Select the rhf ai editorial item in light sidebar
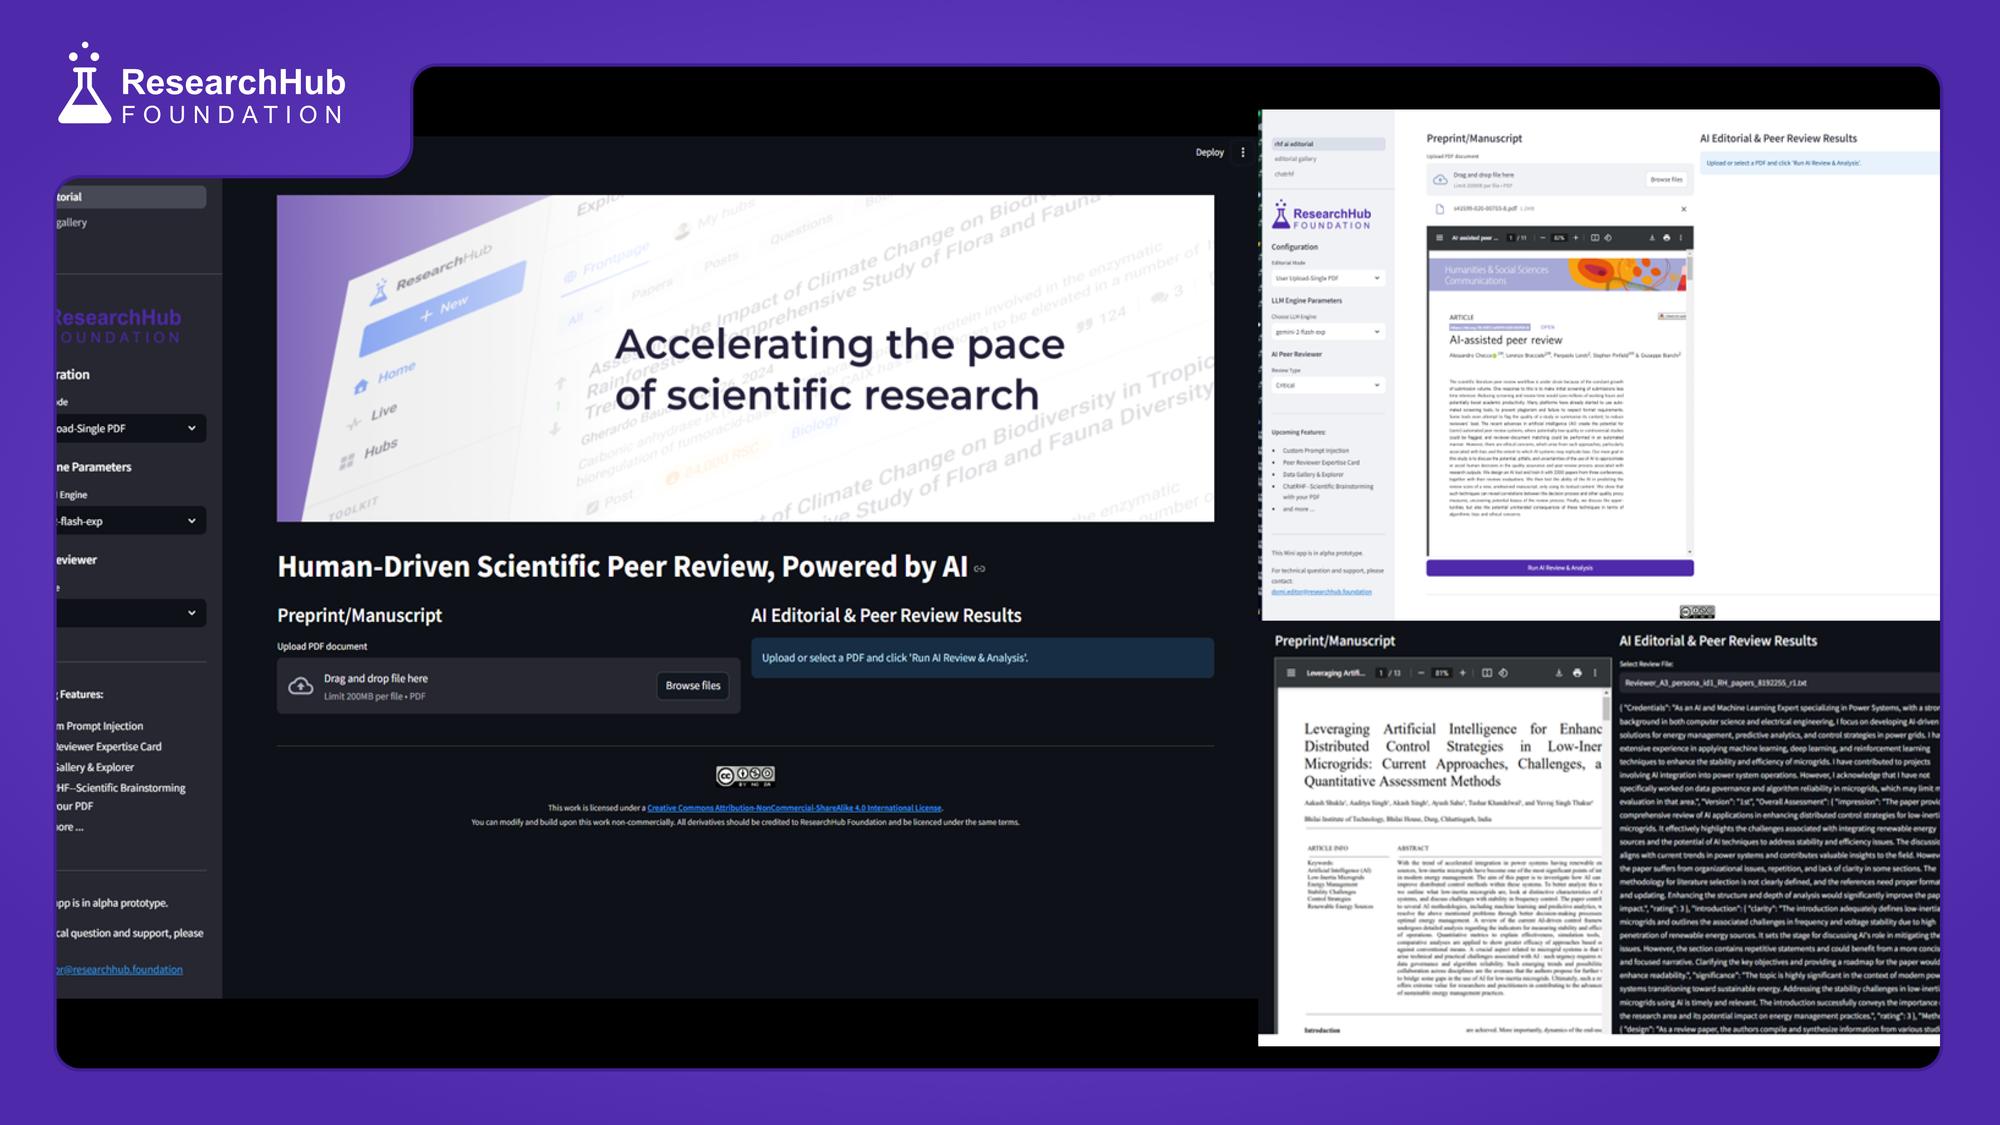The image size is (2000, 1125). click(x=1328, y=144)
